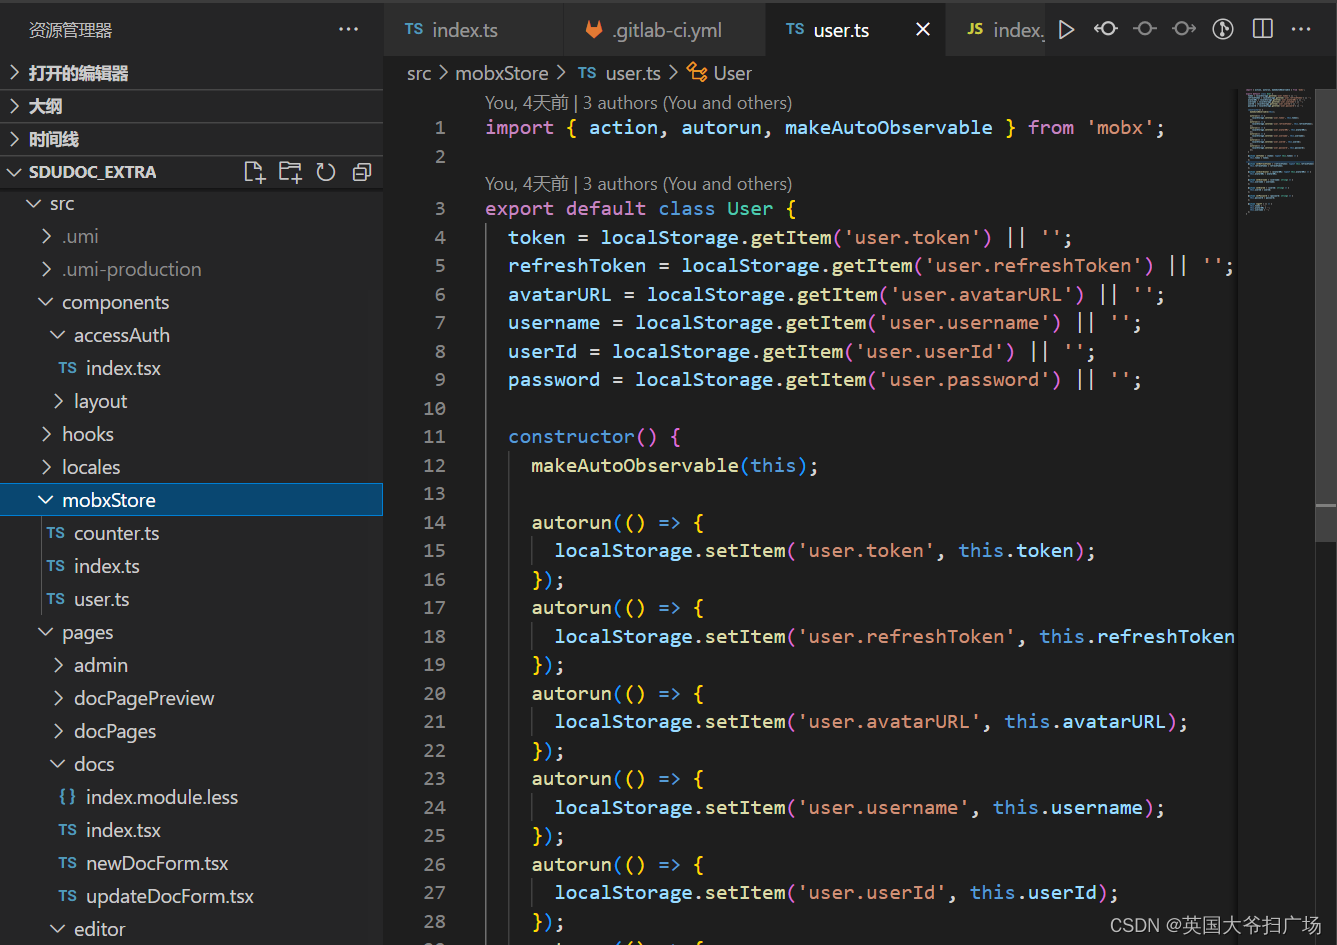Screen dimensions: 1337x945
Task: Click the mobxStore breadcrumb
Action: [502, 73]
